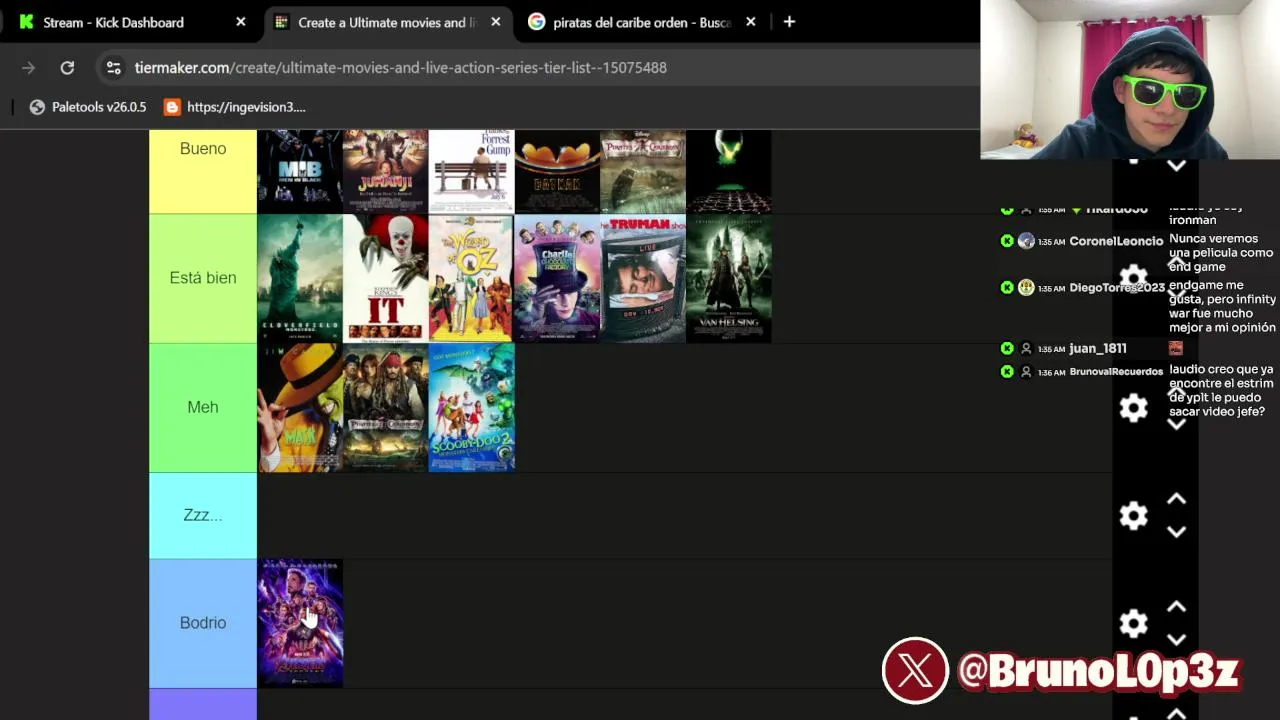Select the Create a Ultimate movies tab
This screenshot has height=720, width=1280.
[387, 21]
